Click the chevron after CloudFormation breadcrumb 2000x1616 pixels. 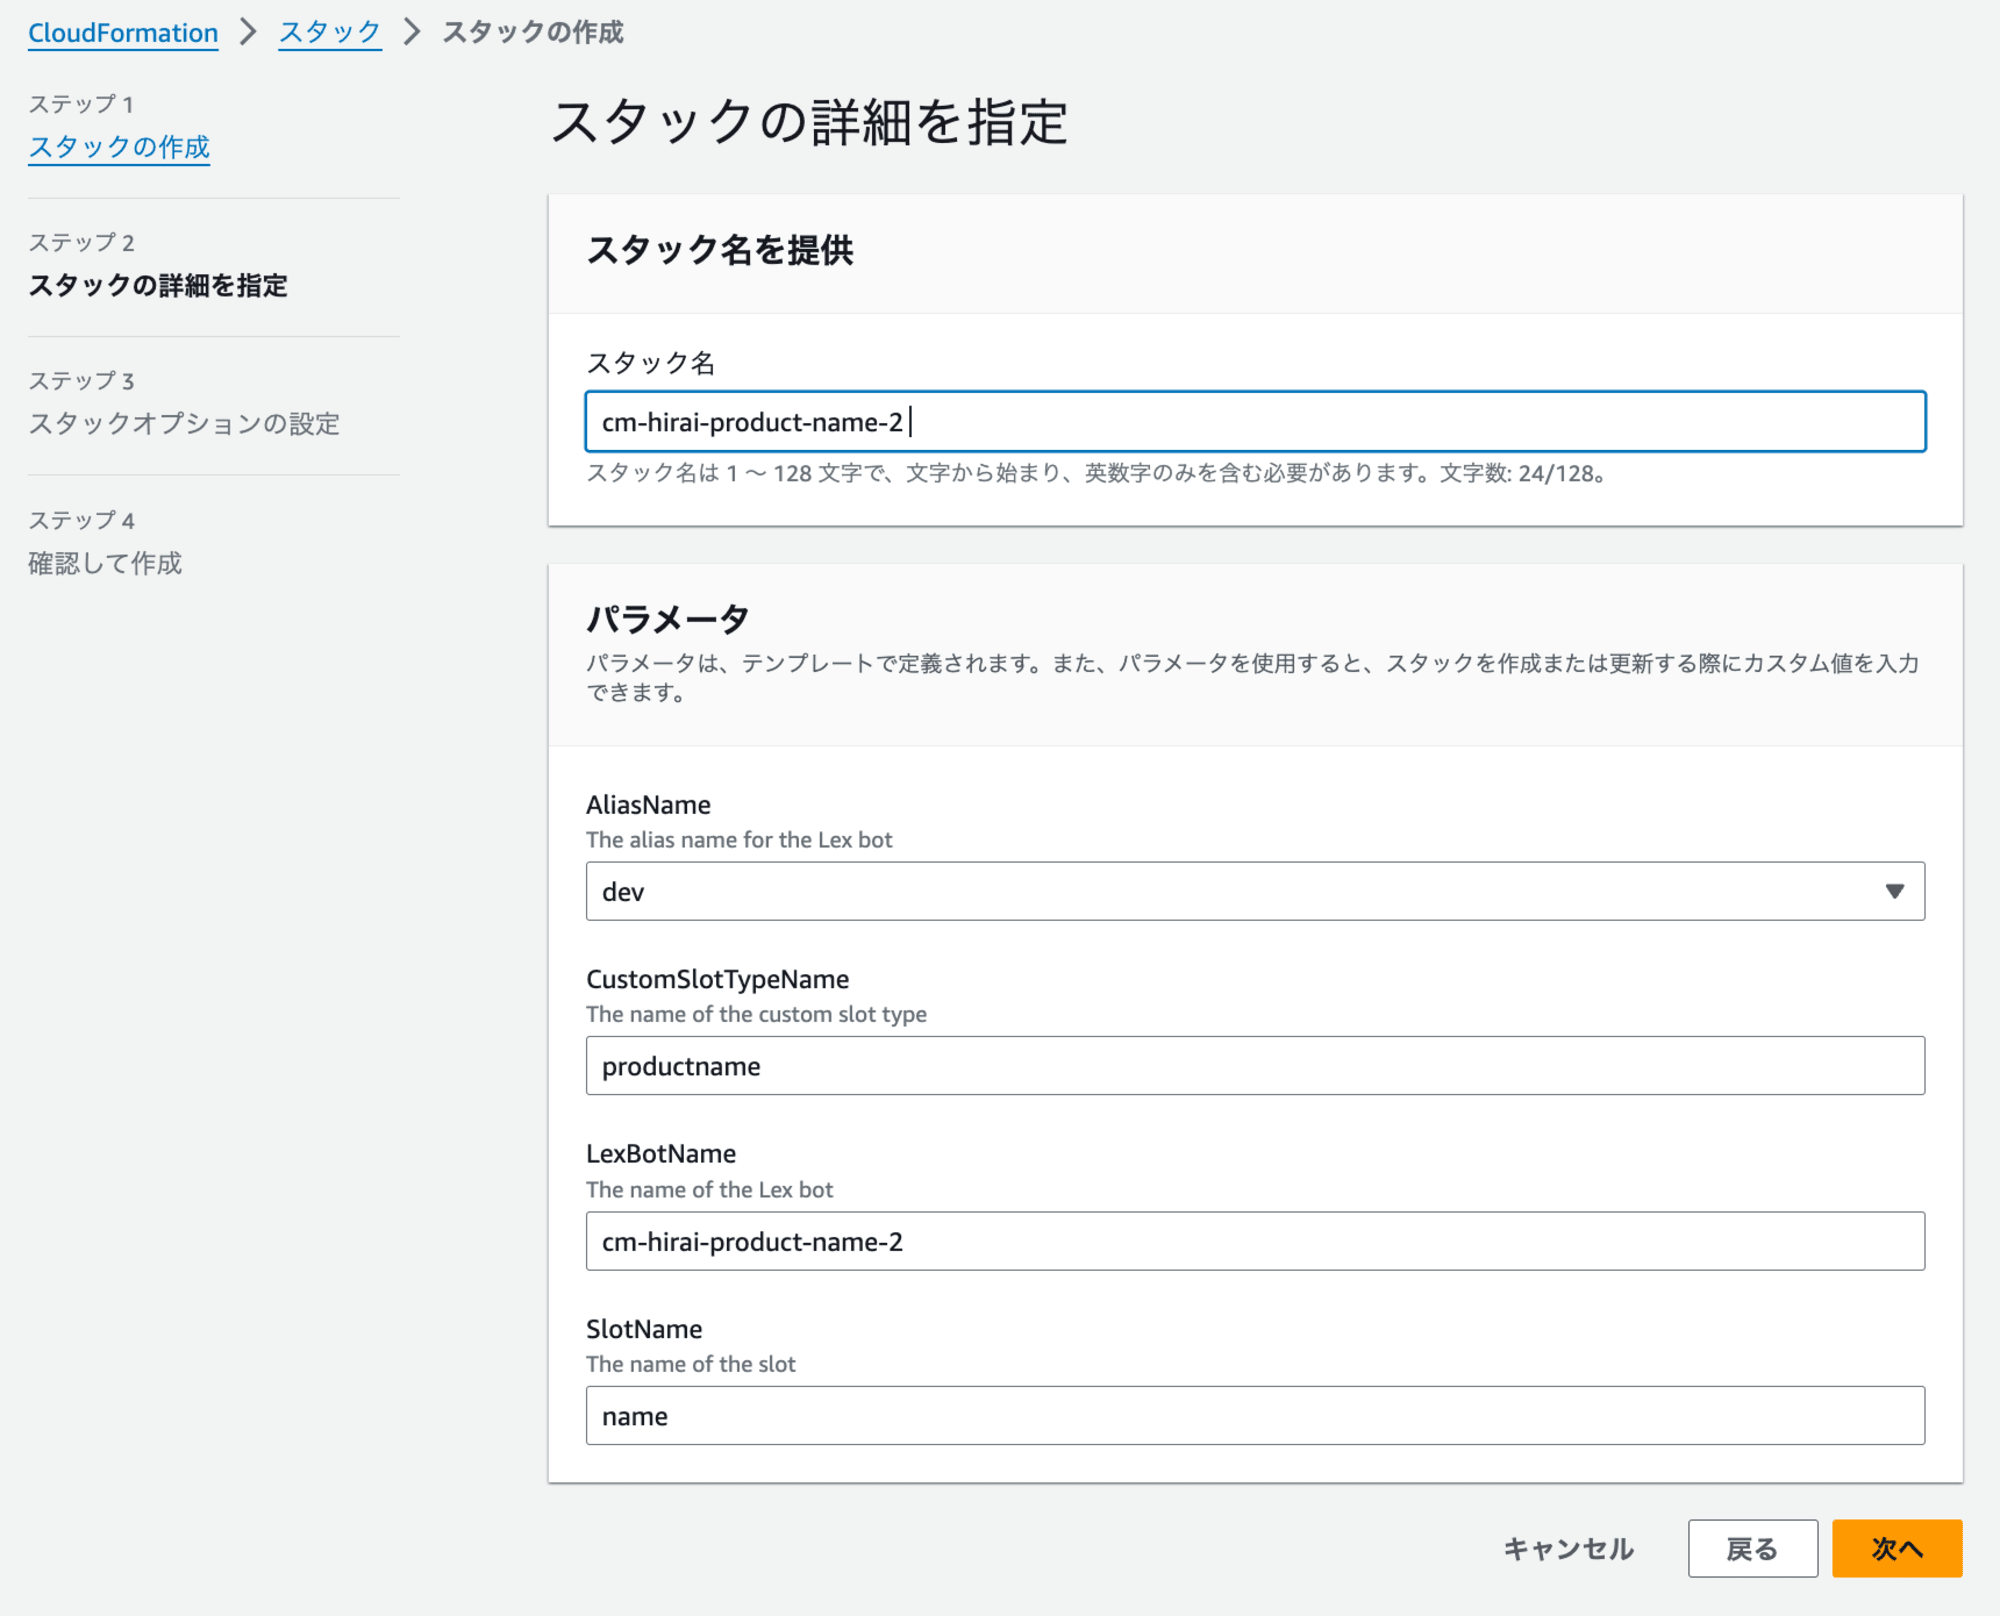(249, 32)
